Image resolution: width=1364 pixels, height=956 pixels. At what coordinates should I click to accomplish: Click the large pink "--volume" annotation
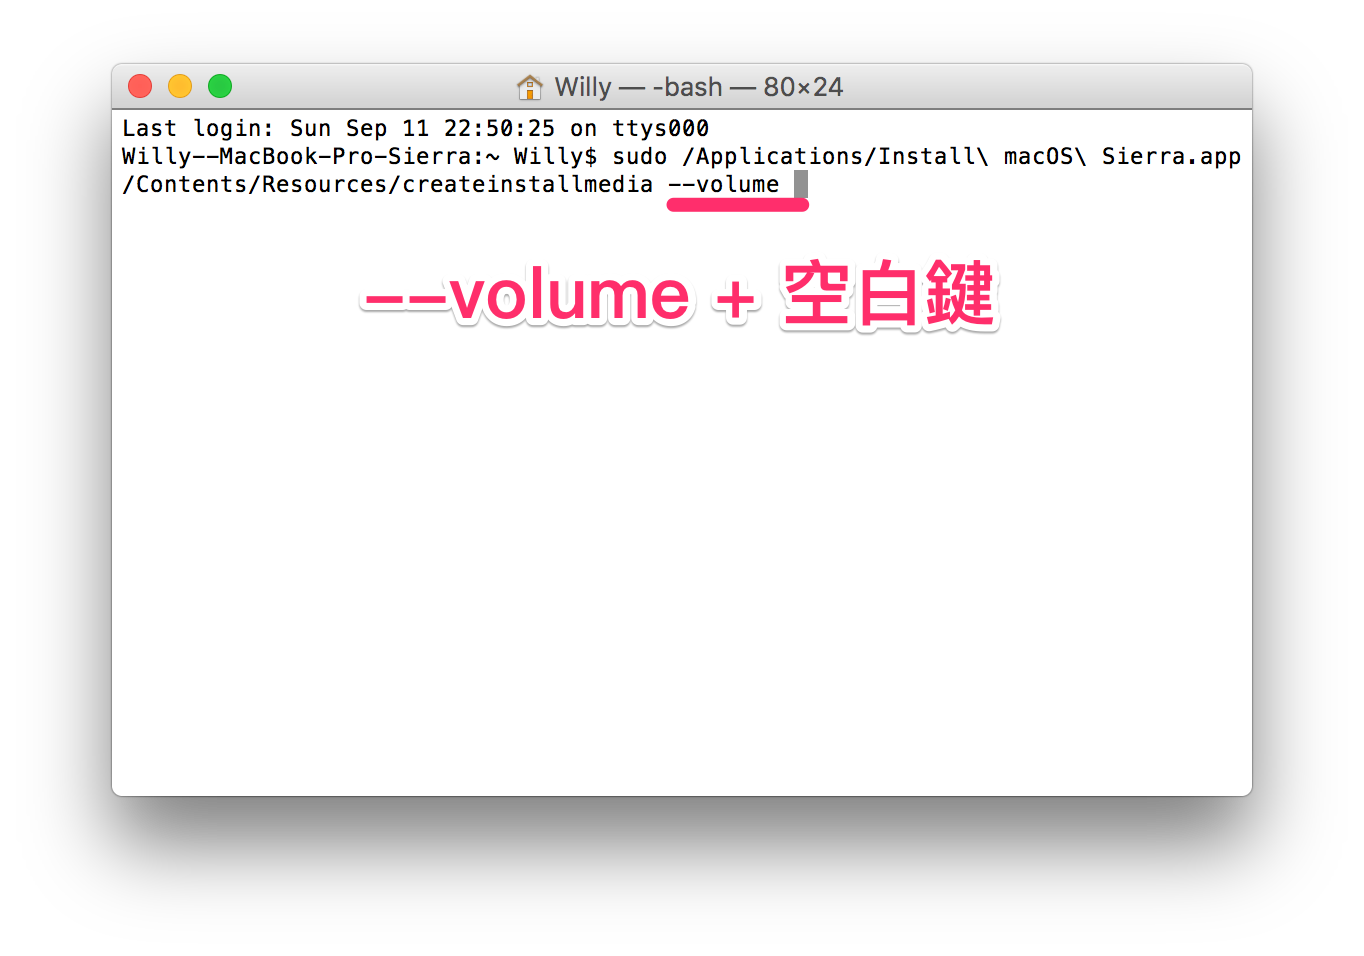coord(527,296)
